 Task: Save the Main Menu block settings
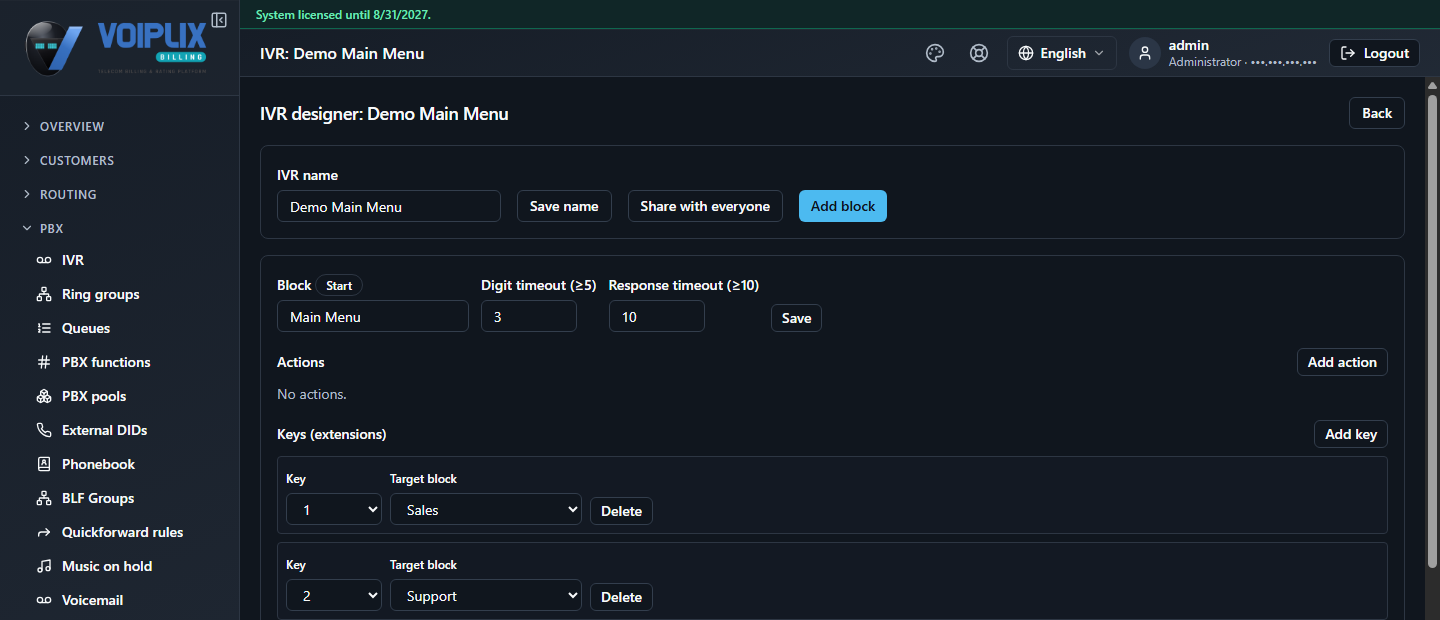[x=796, y=318]
